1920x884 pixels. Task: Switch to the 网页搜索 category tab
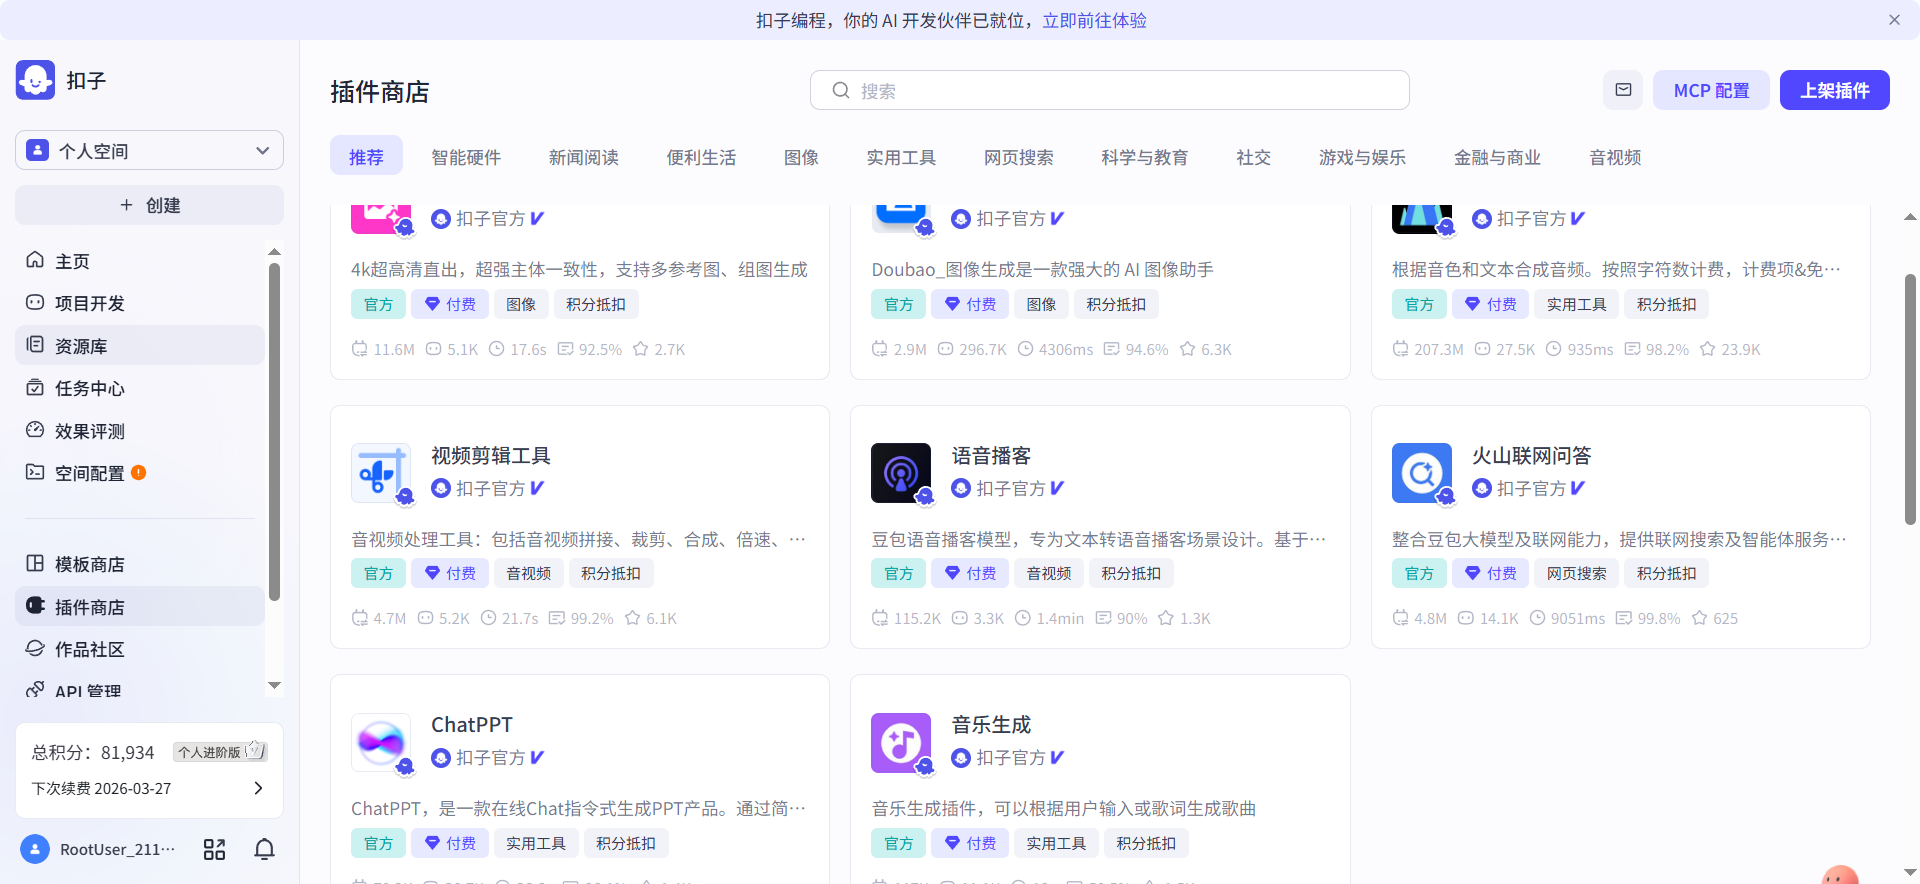1019,157
